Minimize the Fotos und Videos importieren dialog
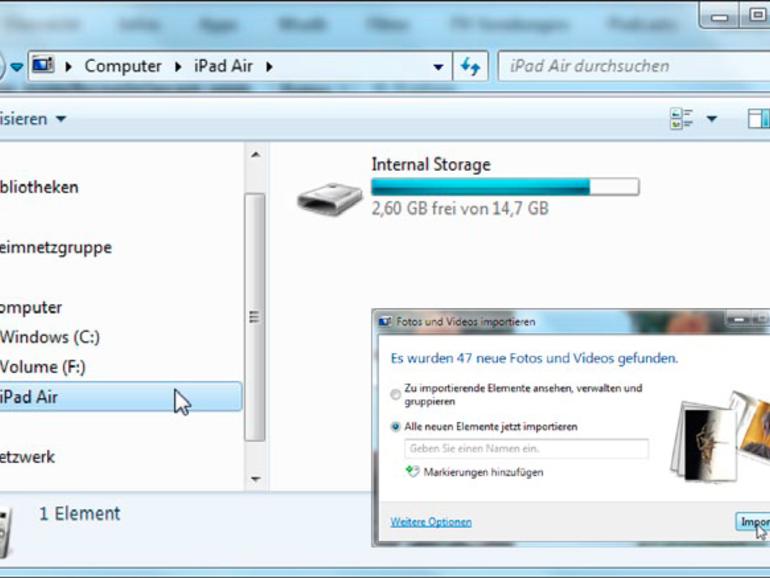This screenshot has width=770, height=578. pos(739,320)
